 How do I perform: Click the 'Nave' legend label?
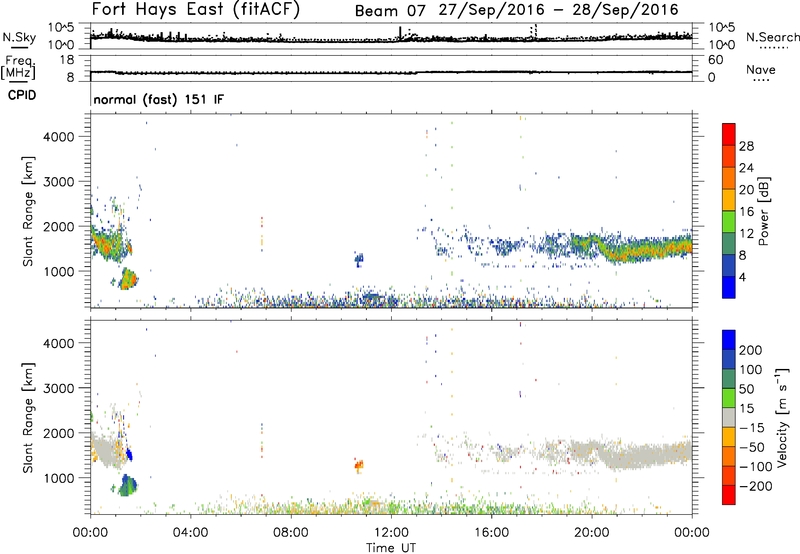coord(761,69)
